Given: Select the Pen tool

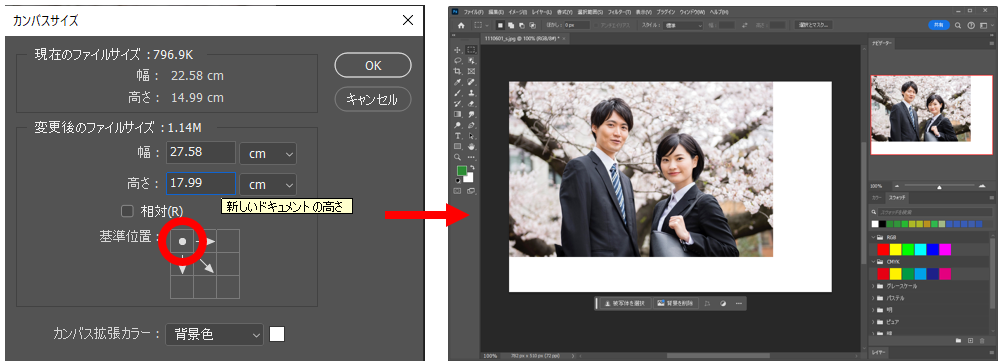Looking at the screenshot, I should coord(472,125).
